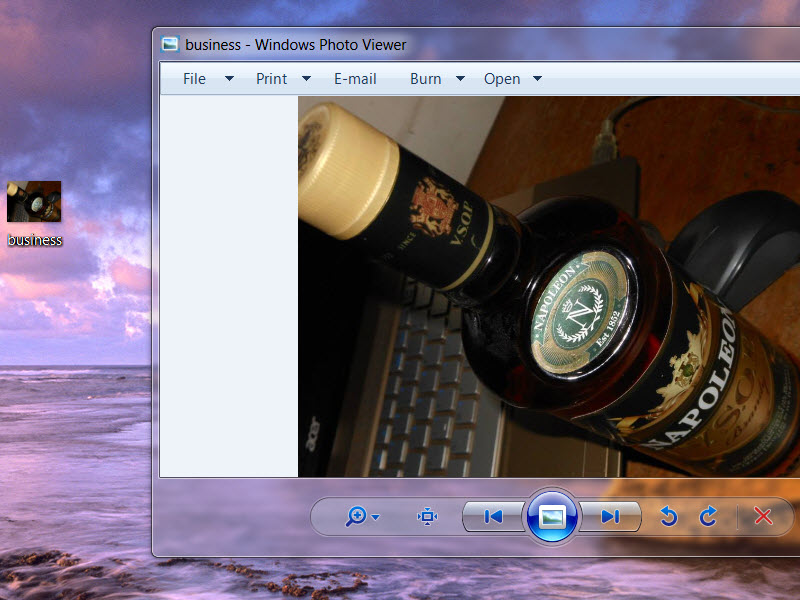Expand the Open dropdown arrow
This screenshot has height=600, width=800.
pyautogui.click(x=537, y=79)
